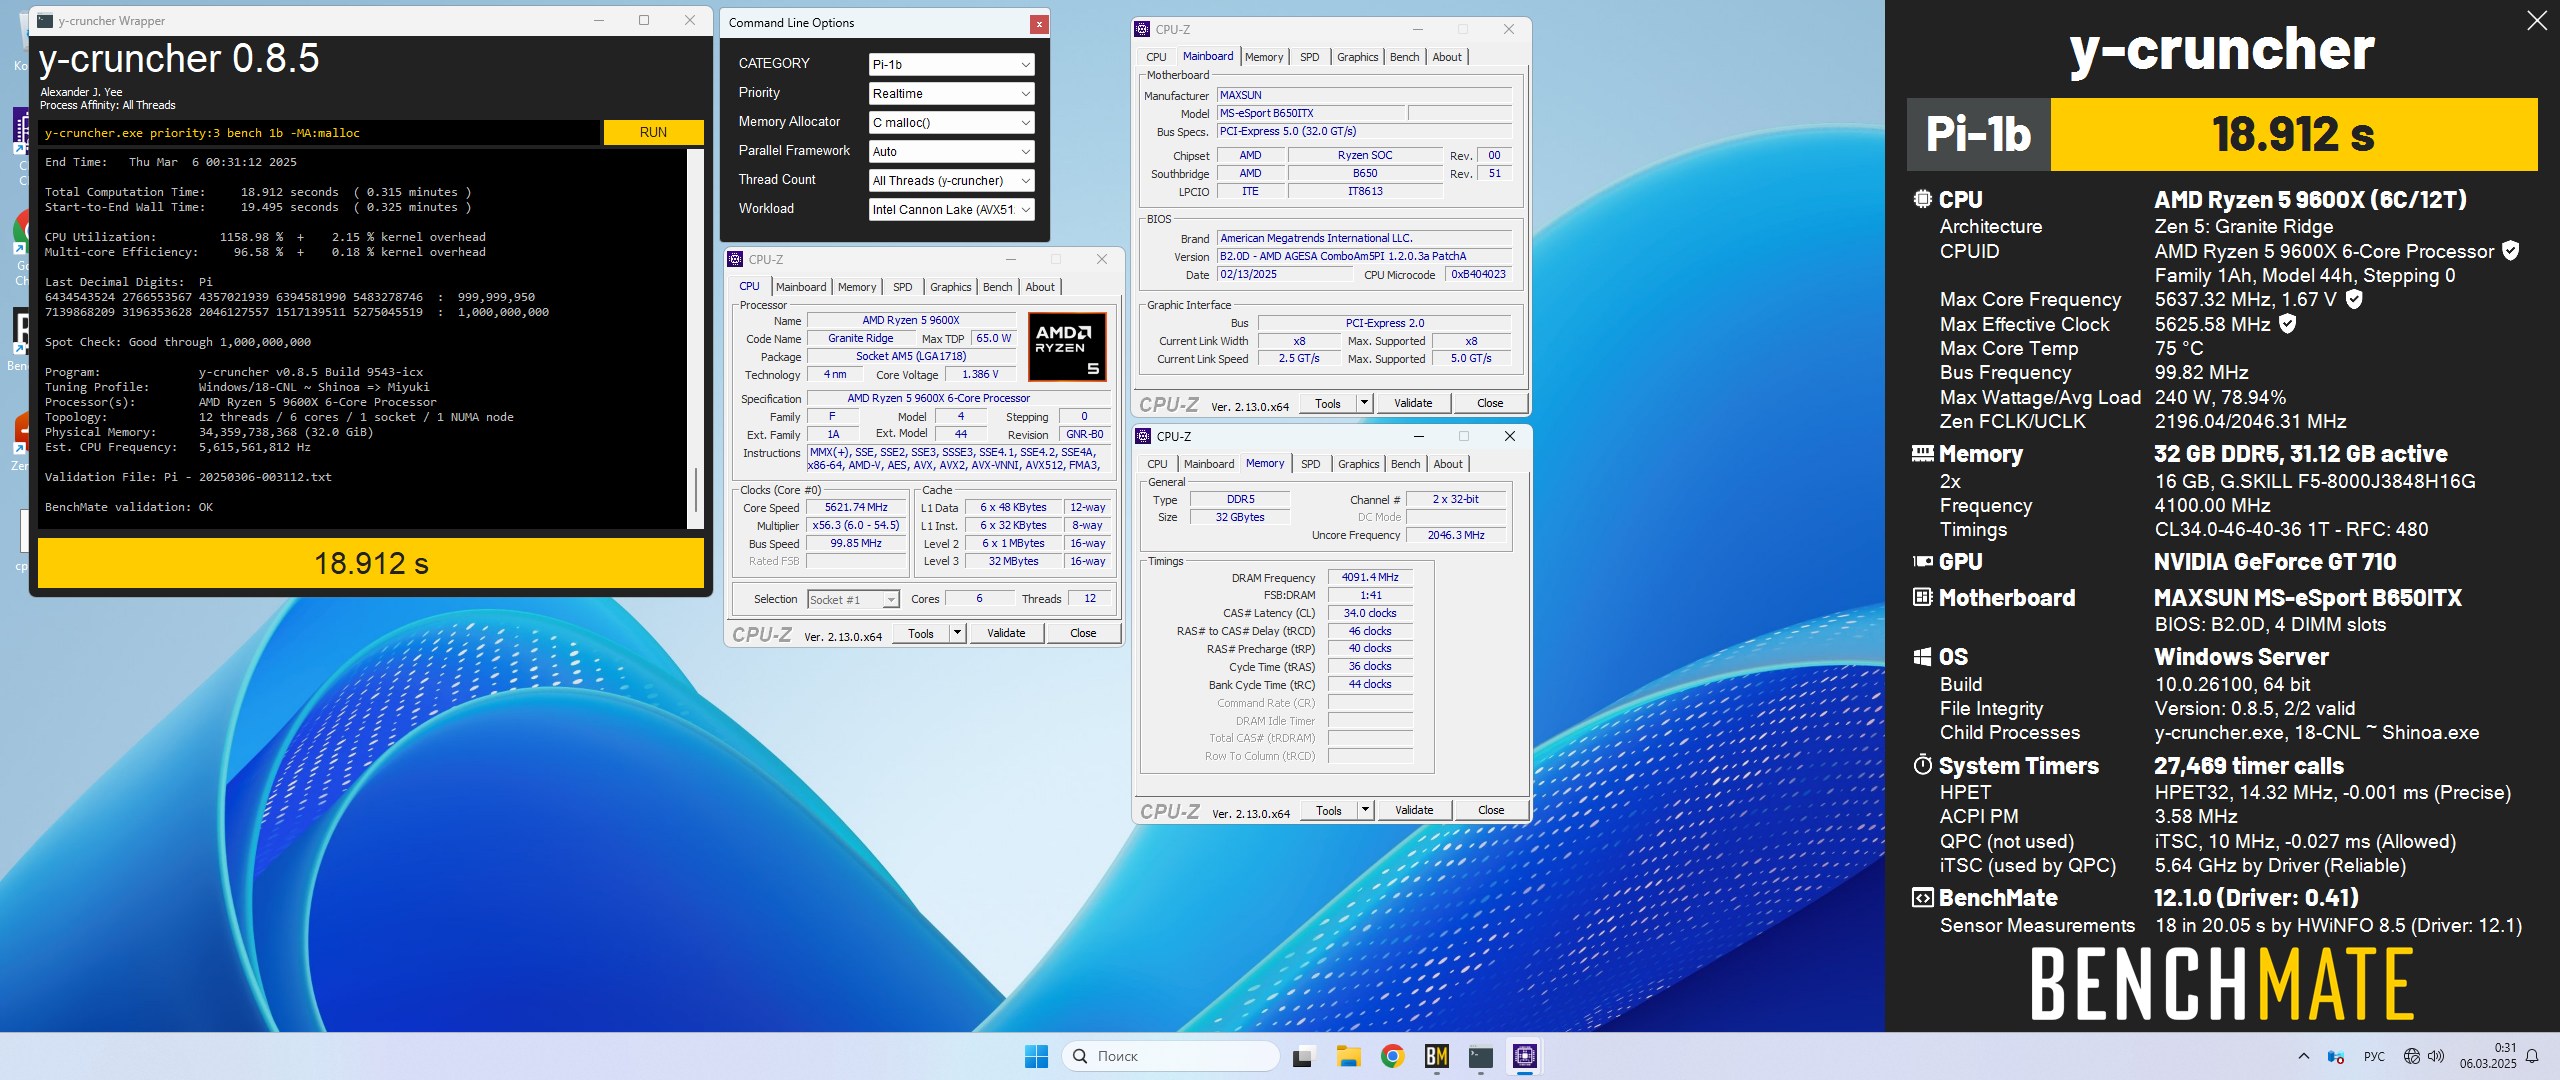This screenshot has height=1080, width=2560.
Task: Click the Max Effective Clock verified shield
Action: coord(2287,323)
